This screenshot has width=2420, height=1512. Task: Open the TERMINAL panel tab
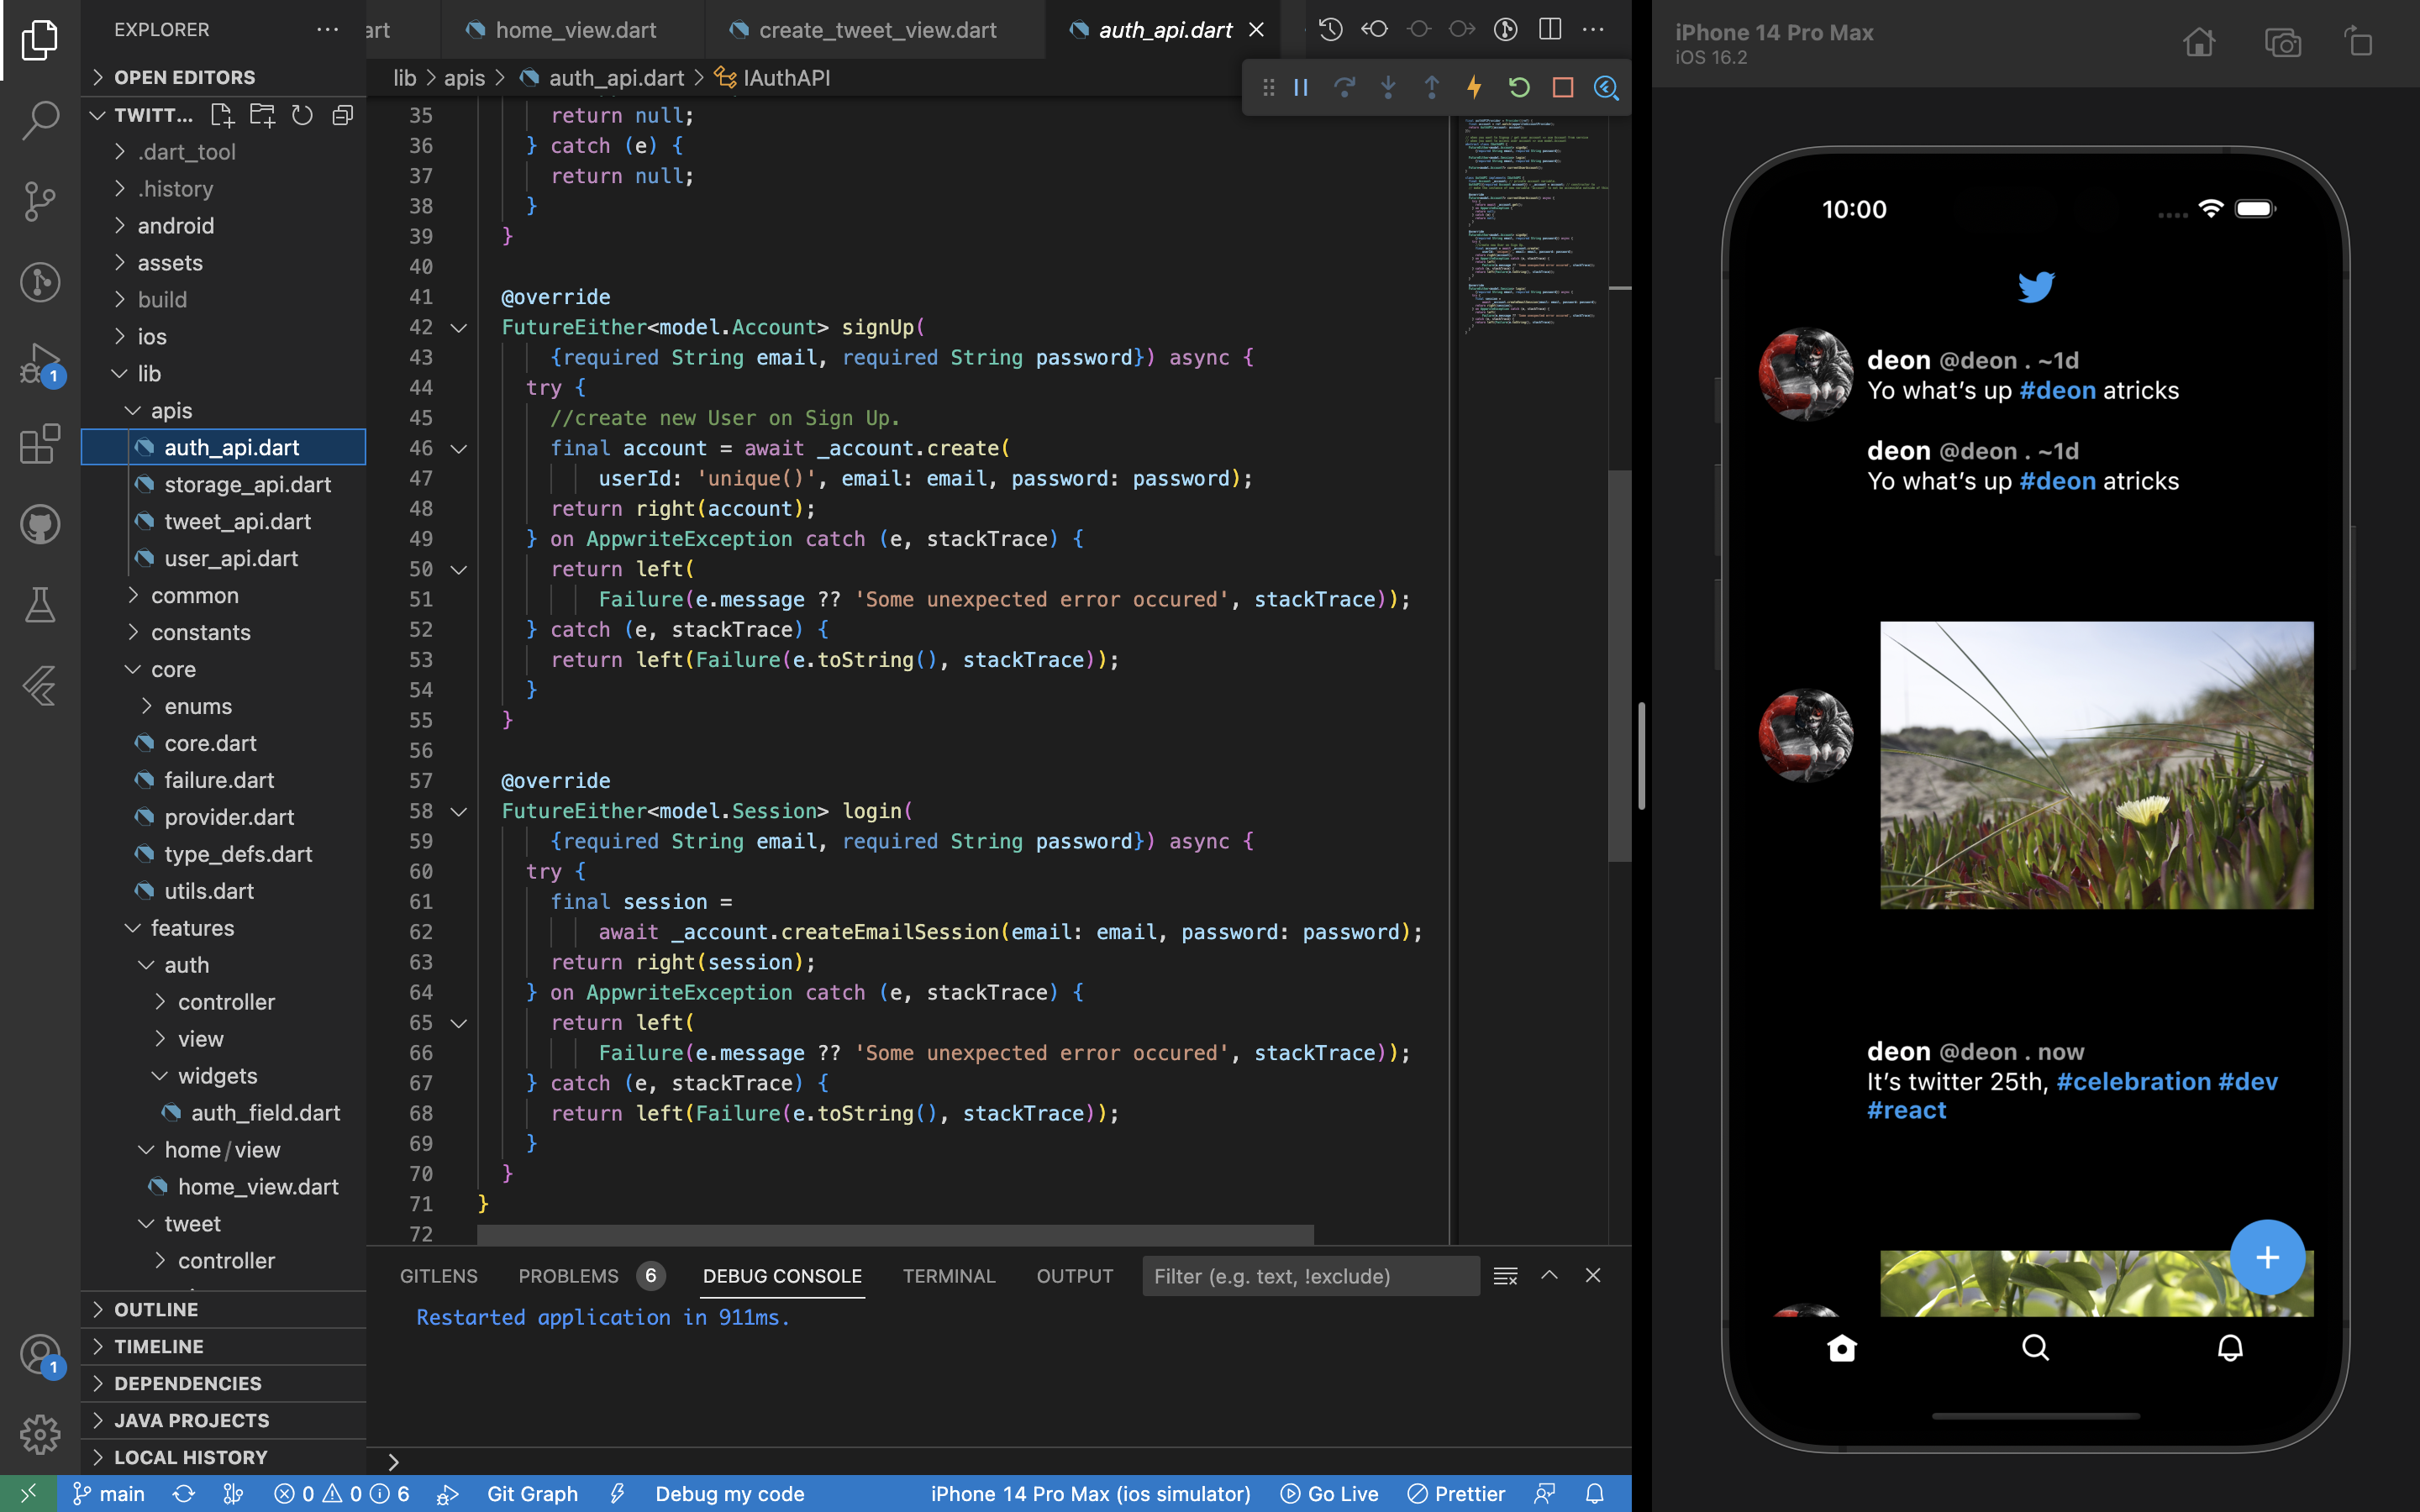pos(948,1276)
